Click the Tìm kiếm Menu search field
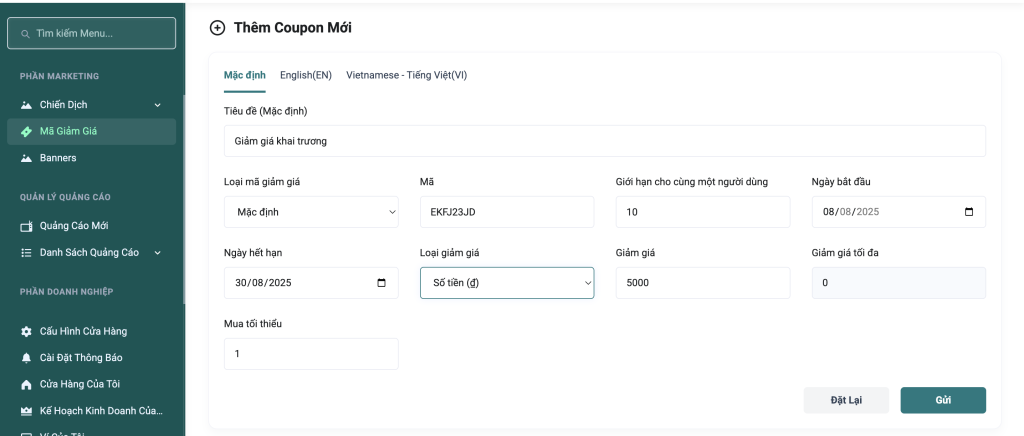 point(92,33)
